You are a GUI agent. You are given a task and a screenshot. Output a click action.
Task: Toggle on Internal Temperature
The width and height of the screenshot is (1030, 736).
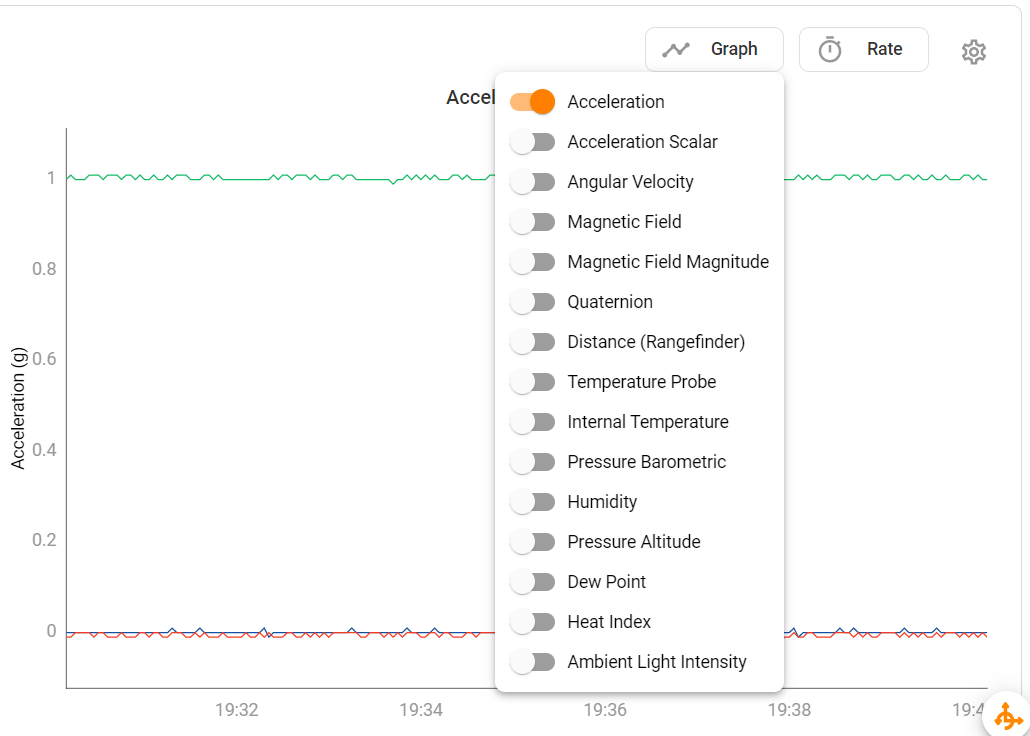pyautogui.click(x=533, y=421)
